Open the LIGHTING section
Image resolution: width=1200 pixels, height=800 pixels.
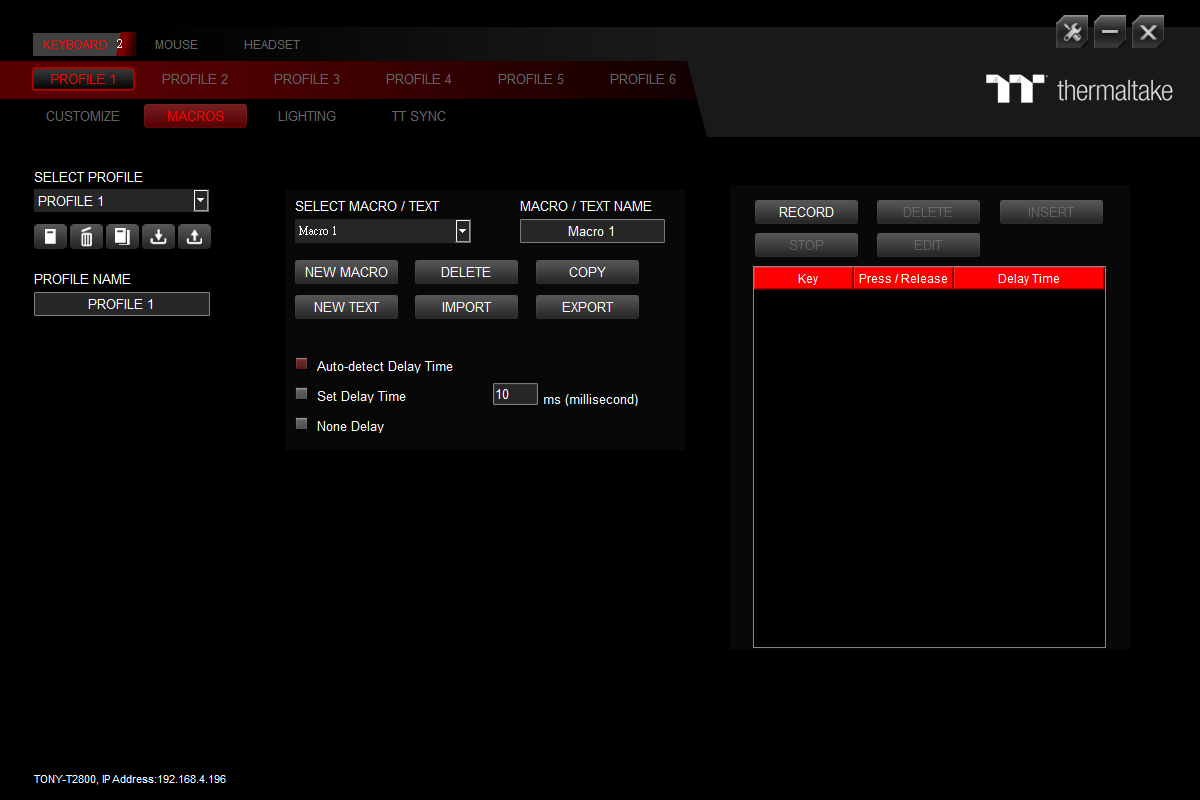[x=307, y=116]
